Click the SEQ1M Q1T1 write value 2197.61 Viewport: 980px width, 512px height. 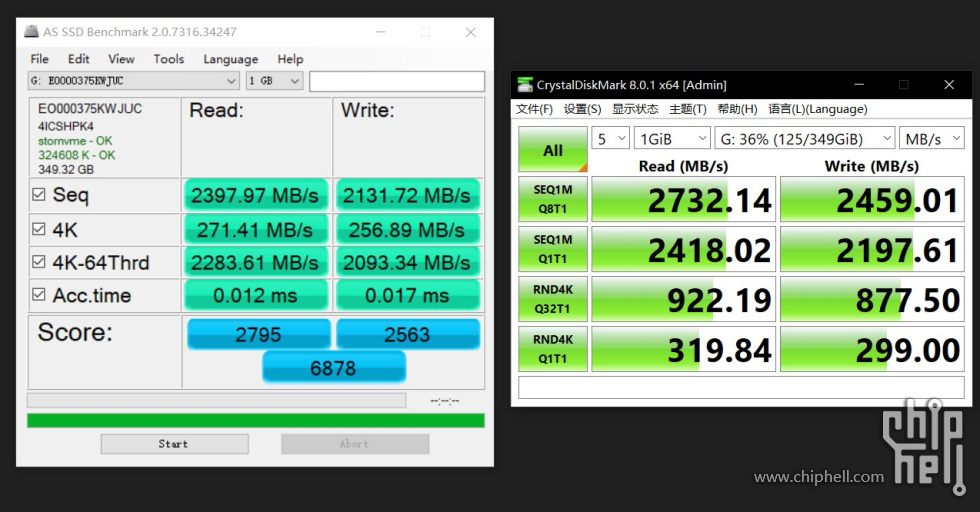872,249
